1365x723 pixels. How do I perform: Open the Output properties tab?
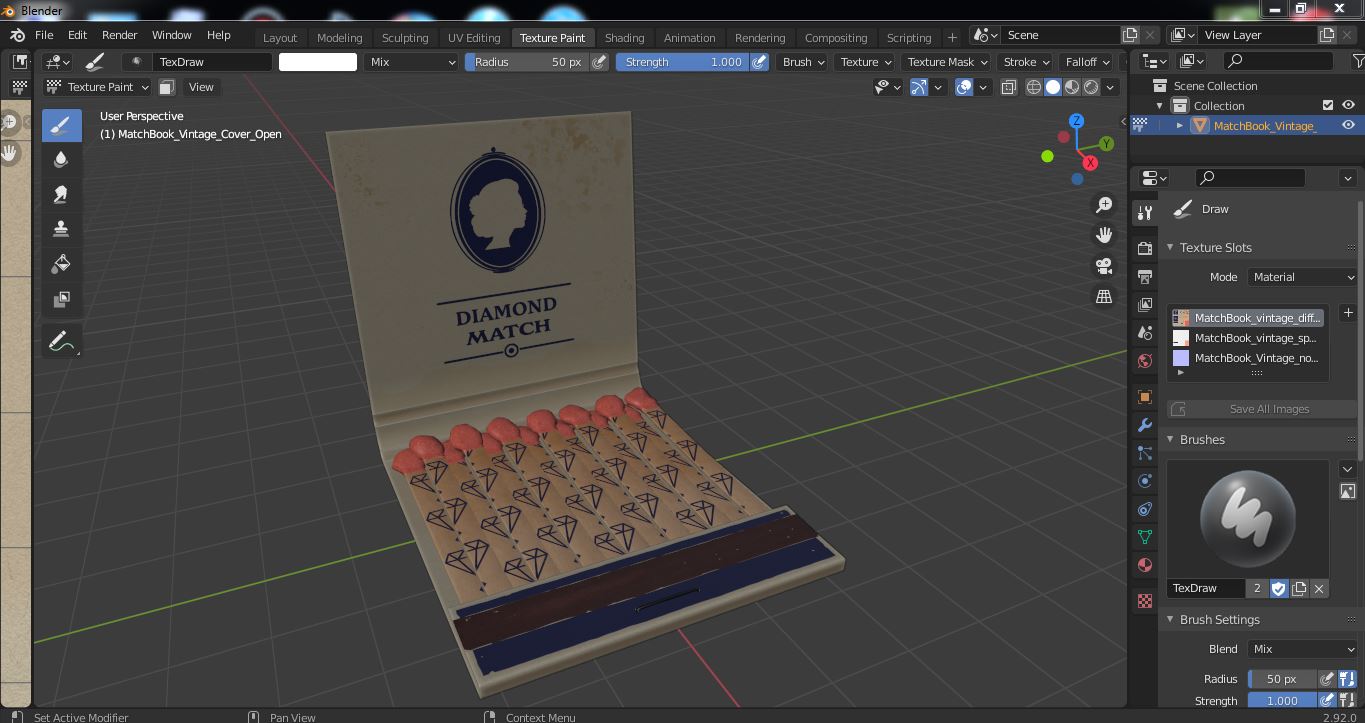point(1145,276)
